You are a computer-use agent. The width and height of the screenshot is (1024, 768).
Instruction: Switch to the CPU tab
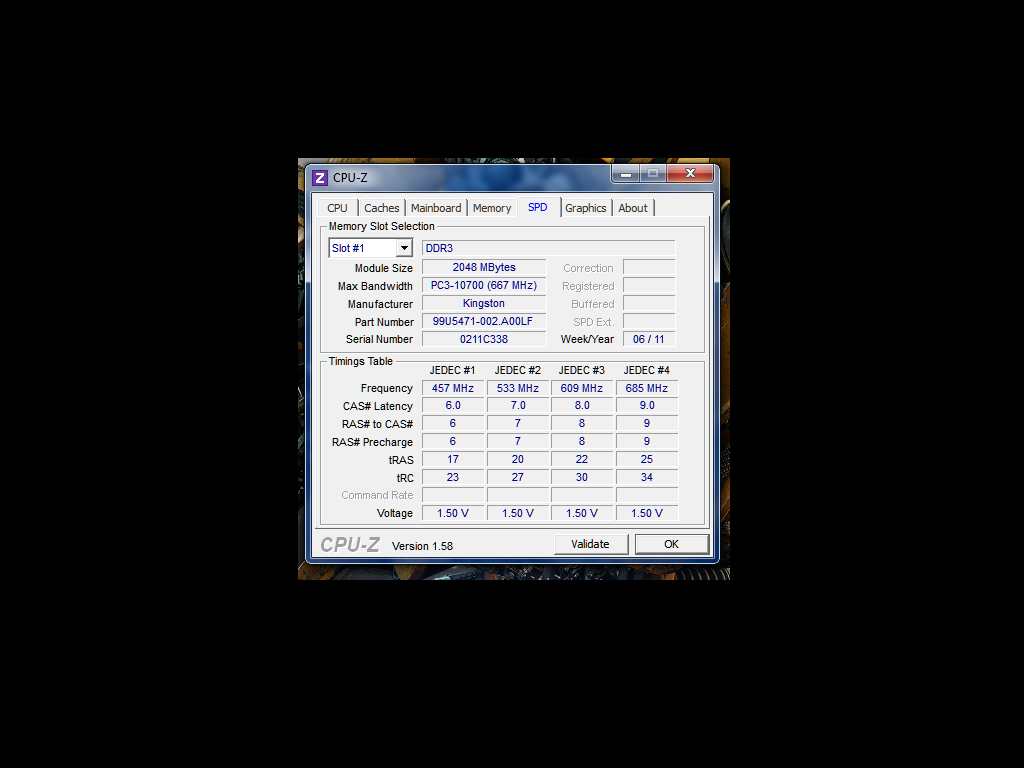tap(337, 208)
